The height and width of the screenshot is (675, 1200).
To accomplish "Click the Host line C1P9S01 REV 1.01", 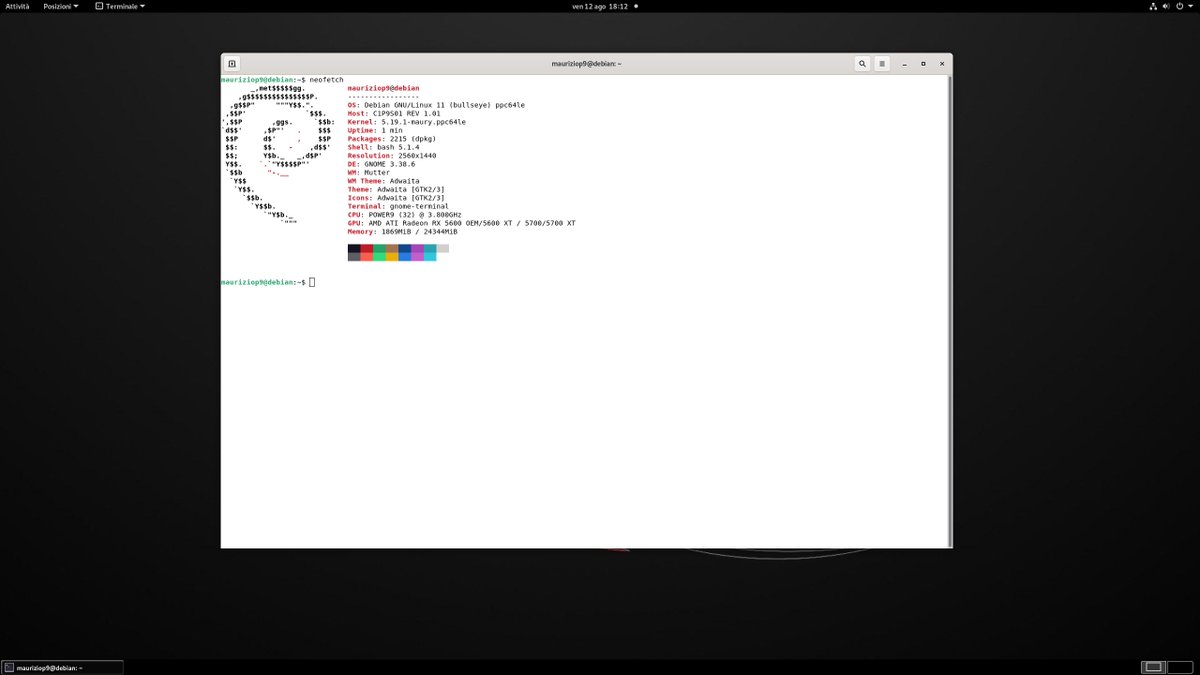I will [395, 113].
